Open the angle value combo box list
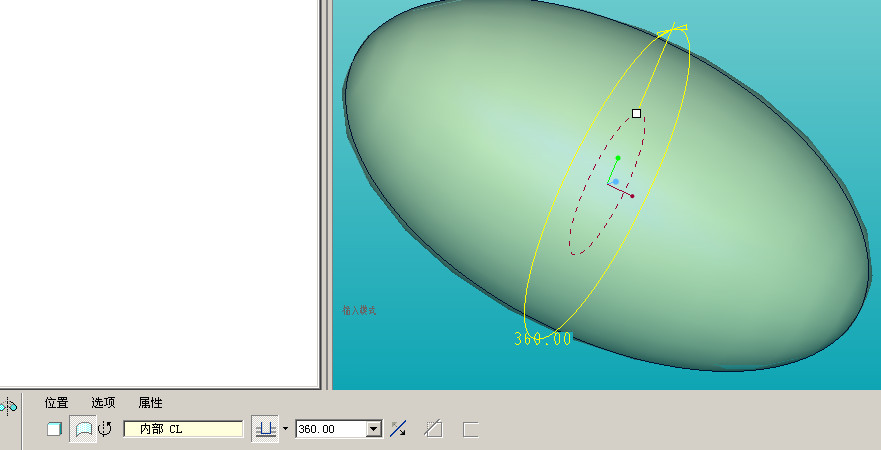 pyautogui.click(x=374, y=429)
